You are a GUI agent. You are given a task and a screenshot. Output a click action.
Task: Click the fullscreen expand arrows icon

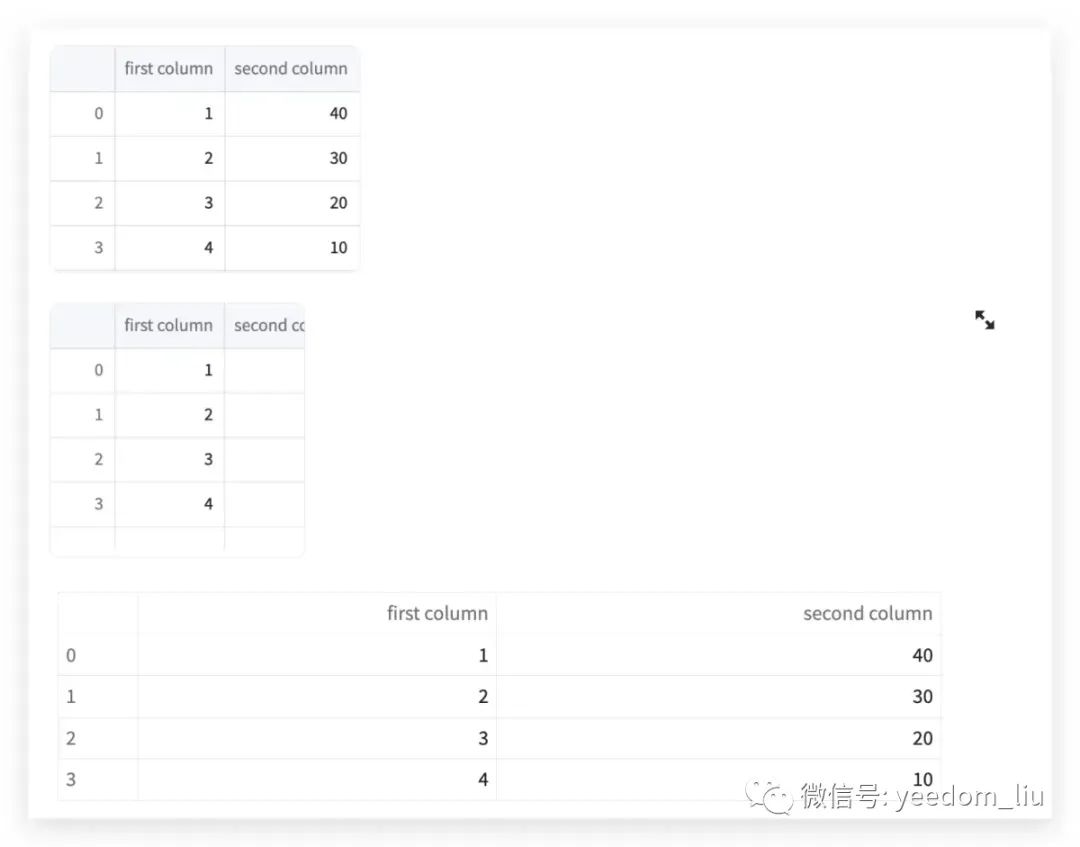(985, 320)
